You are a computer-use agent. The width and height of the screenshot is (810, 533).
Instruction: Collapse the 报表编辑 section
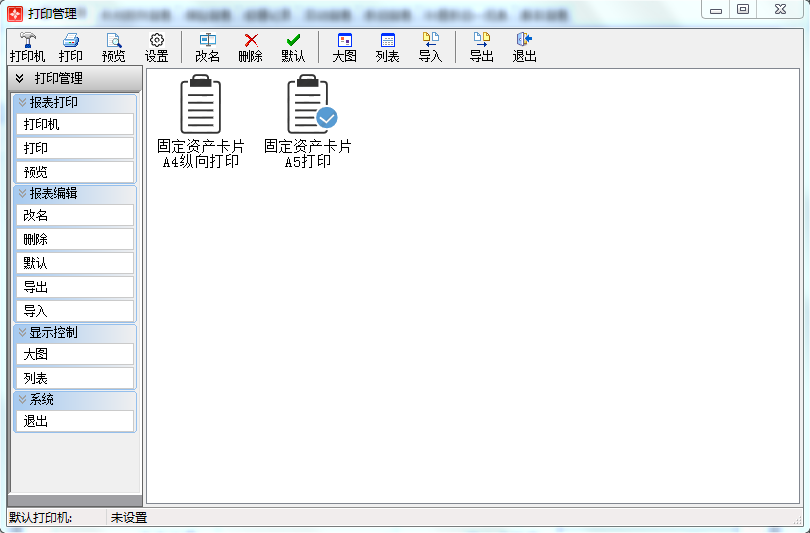tap(22, 193)
